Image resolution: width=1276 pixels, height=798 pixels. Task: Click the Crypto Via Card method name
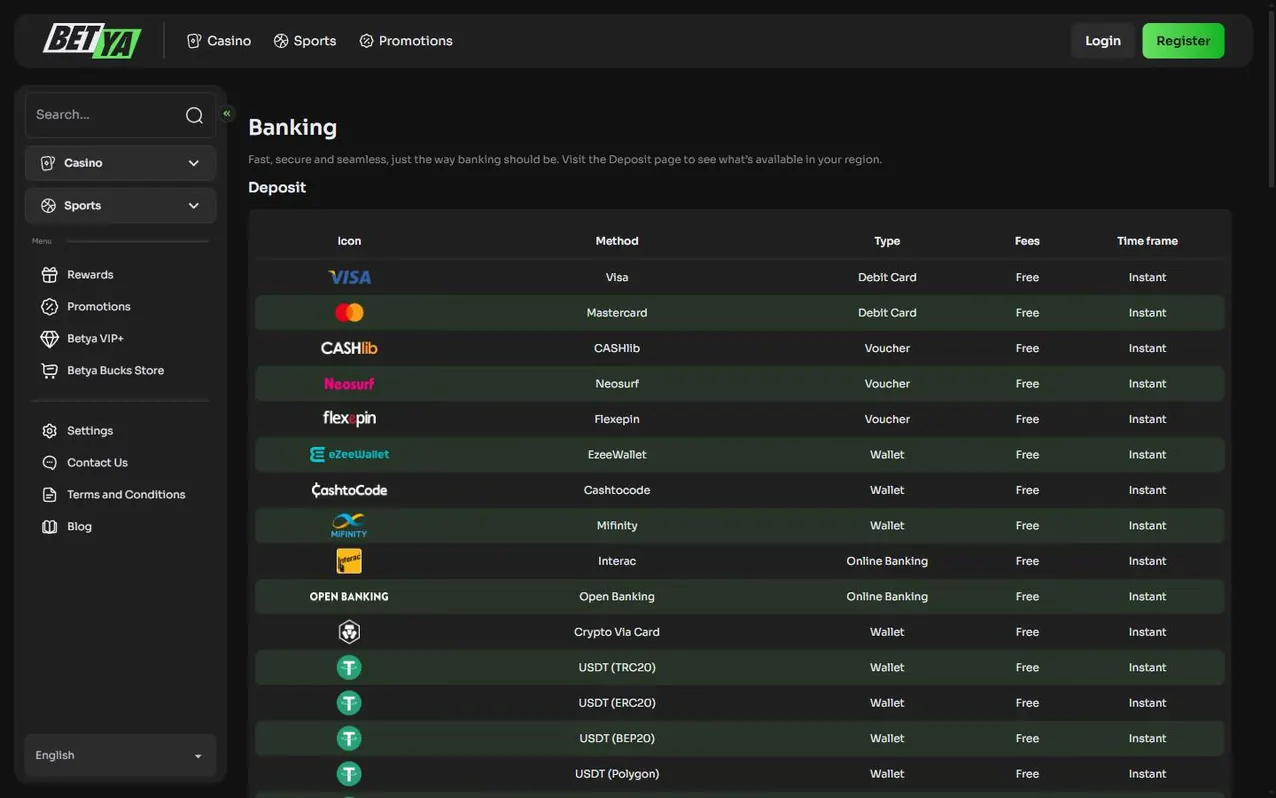(x=617, y=632)
